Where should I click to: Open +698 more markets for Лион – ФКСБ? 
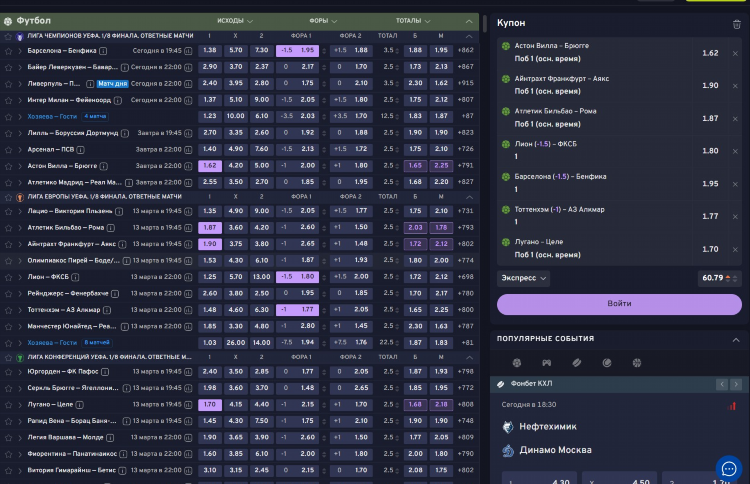pyautogui.click(x=465, y=277)
